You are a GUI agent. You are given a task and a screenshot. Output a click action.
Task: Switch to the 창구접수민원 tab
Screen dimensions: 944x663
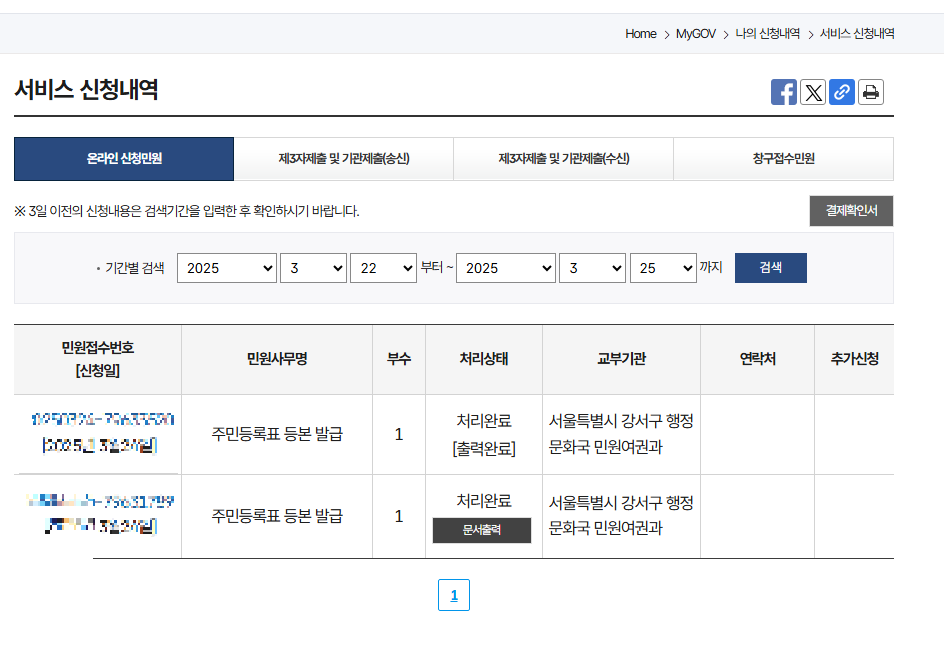pos(783,158)
